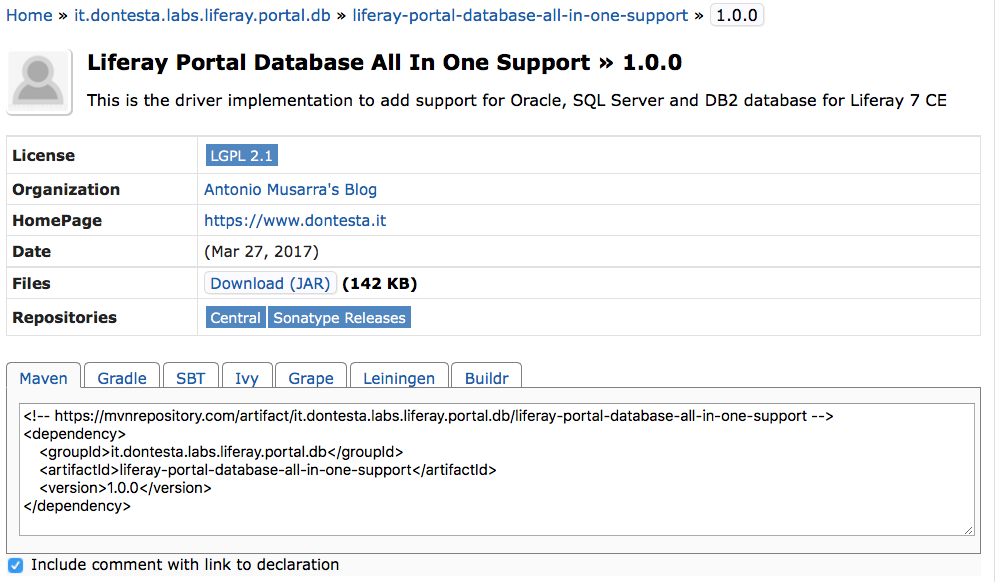The height and width of the screenshot is (582, 995).
Task: Open the Sonatype Releases repository badge
Action: tap(339, 317)
